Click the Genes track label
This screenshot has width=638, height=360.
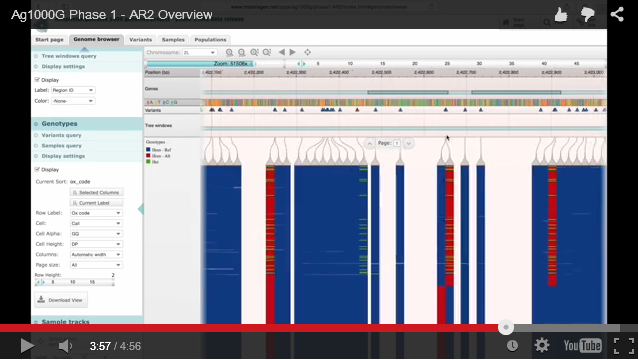click(151, 89)
